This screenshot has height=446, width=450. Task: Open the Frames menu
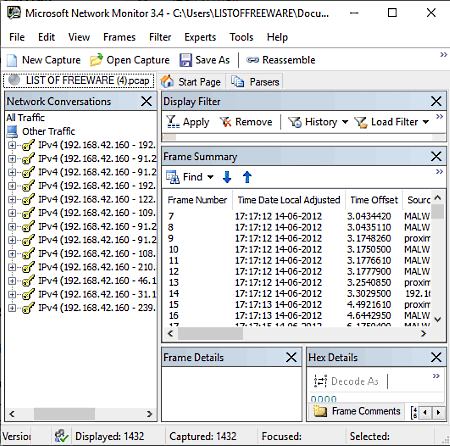tap(119, 37)
